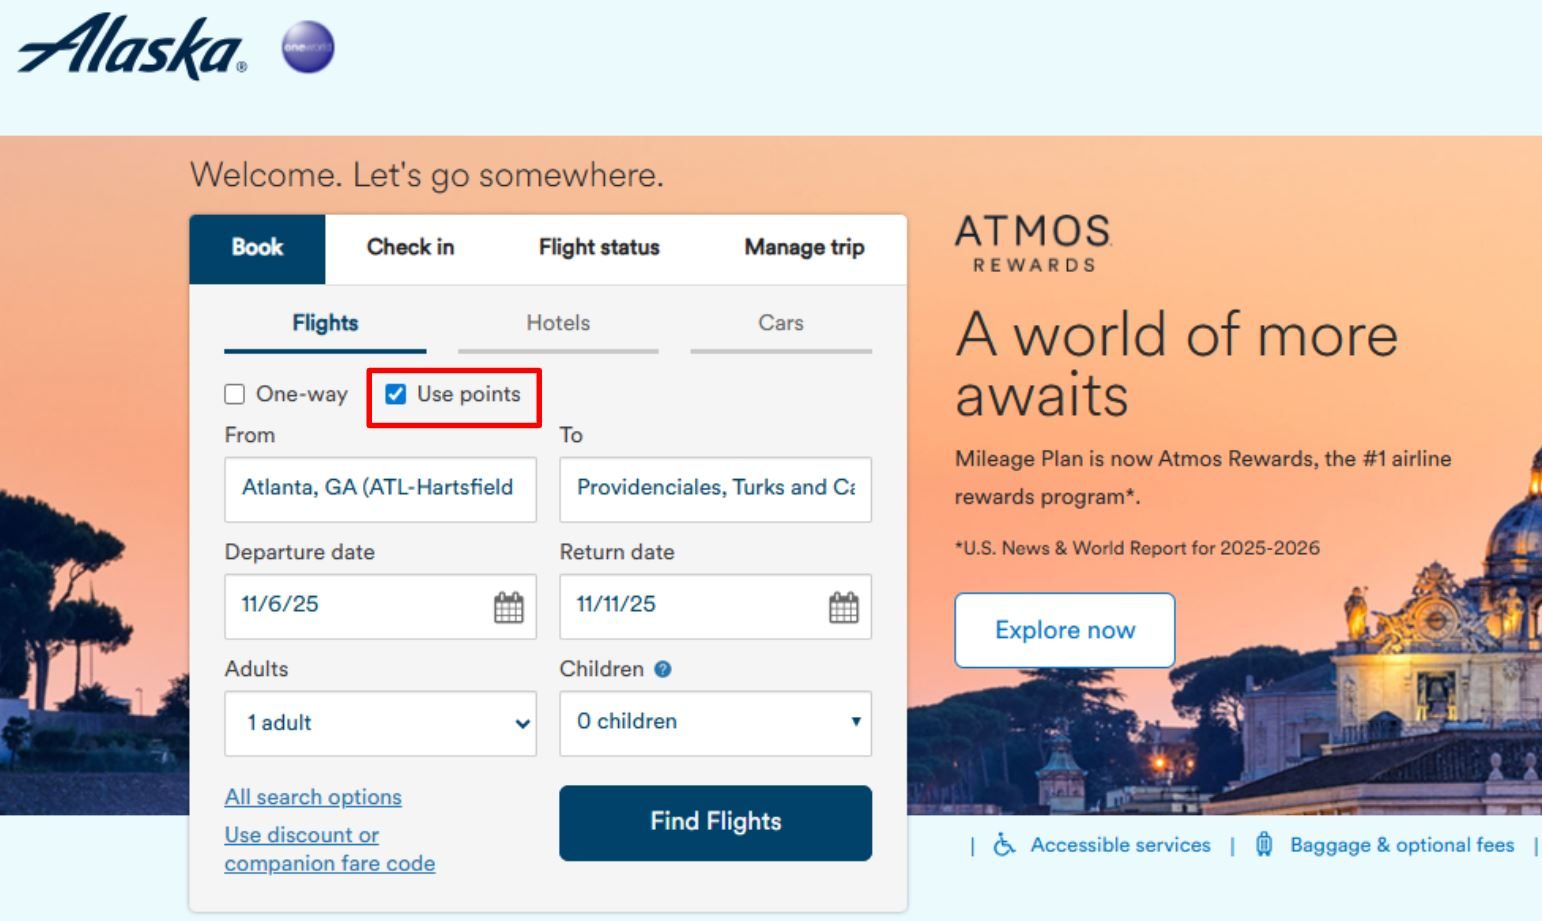Switch to the Check in tab
1542x921 pixels.
pos(410,247)
